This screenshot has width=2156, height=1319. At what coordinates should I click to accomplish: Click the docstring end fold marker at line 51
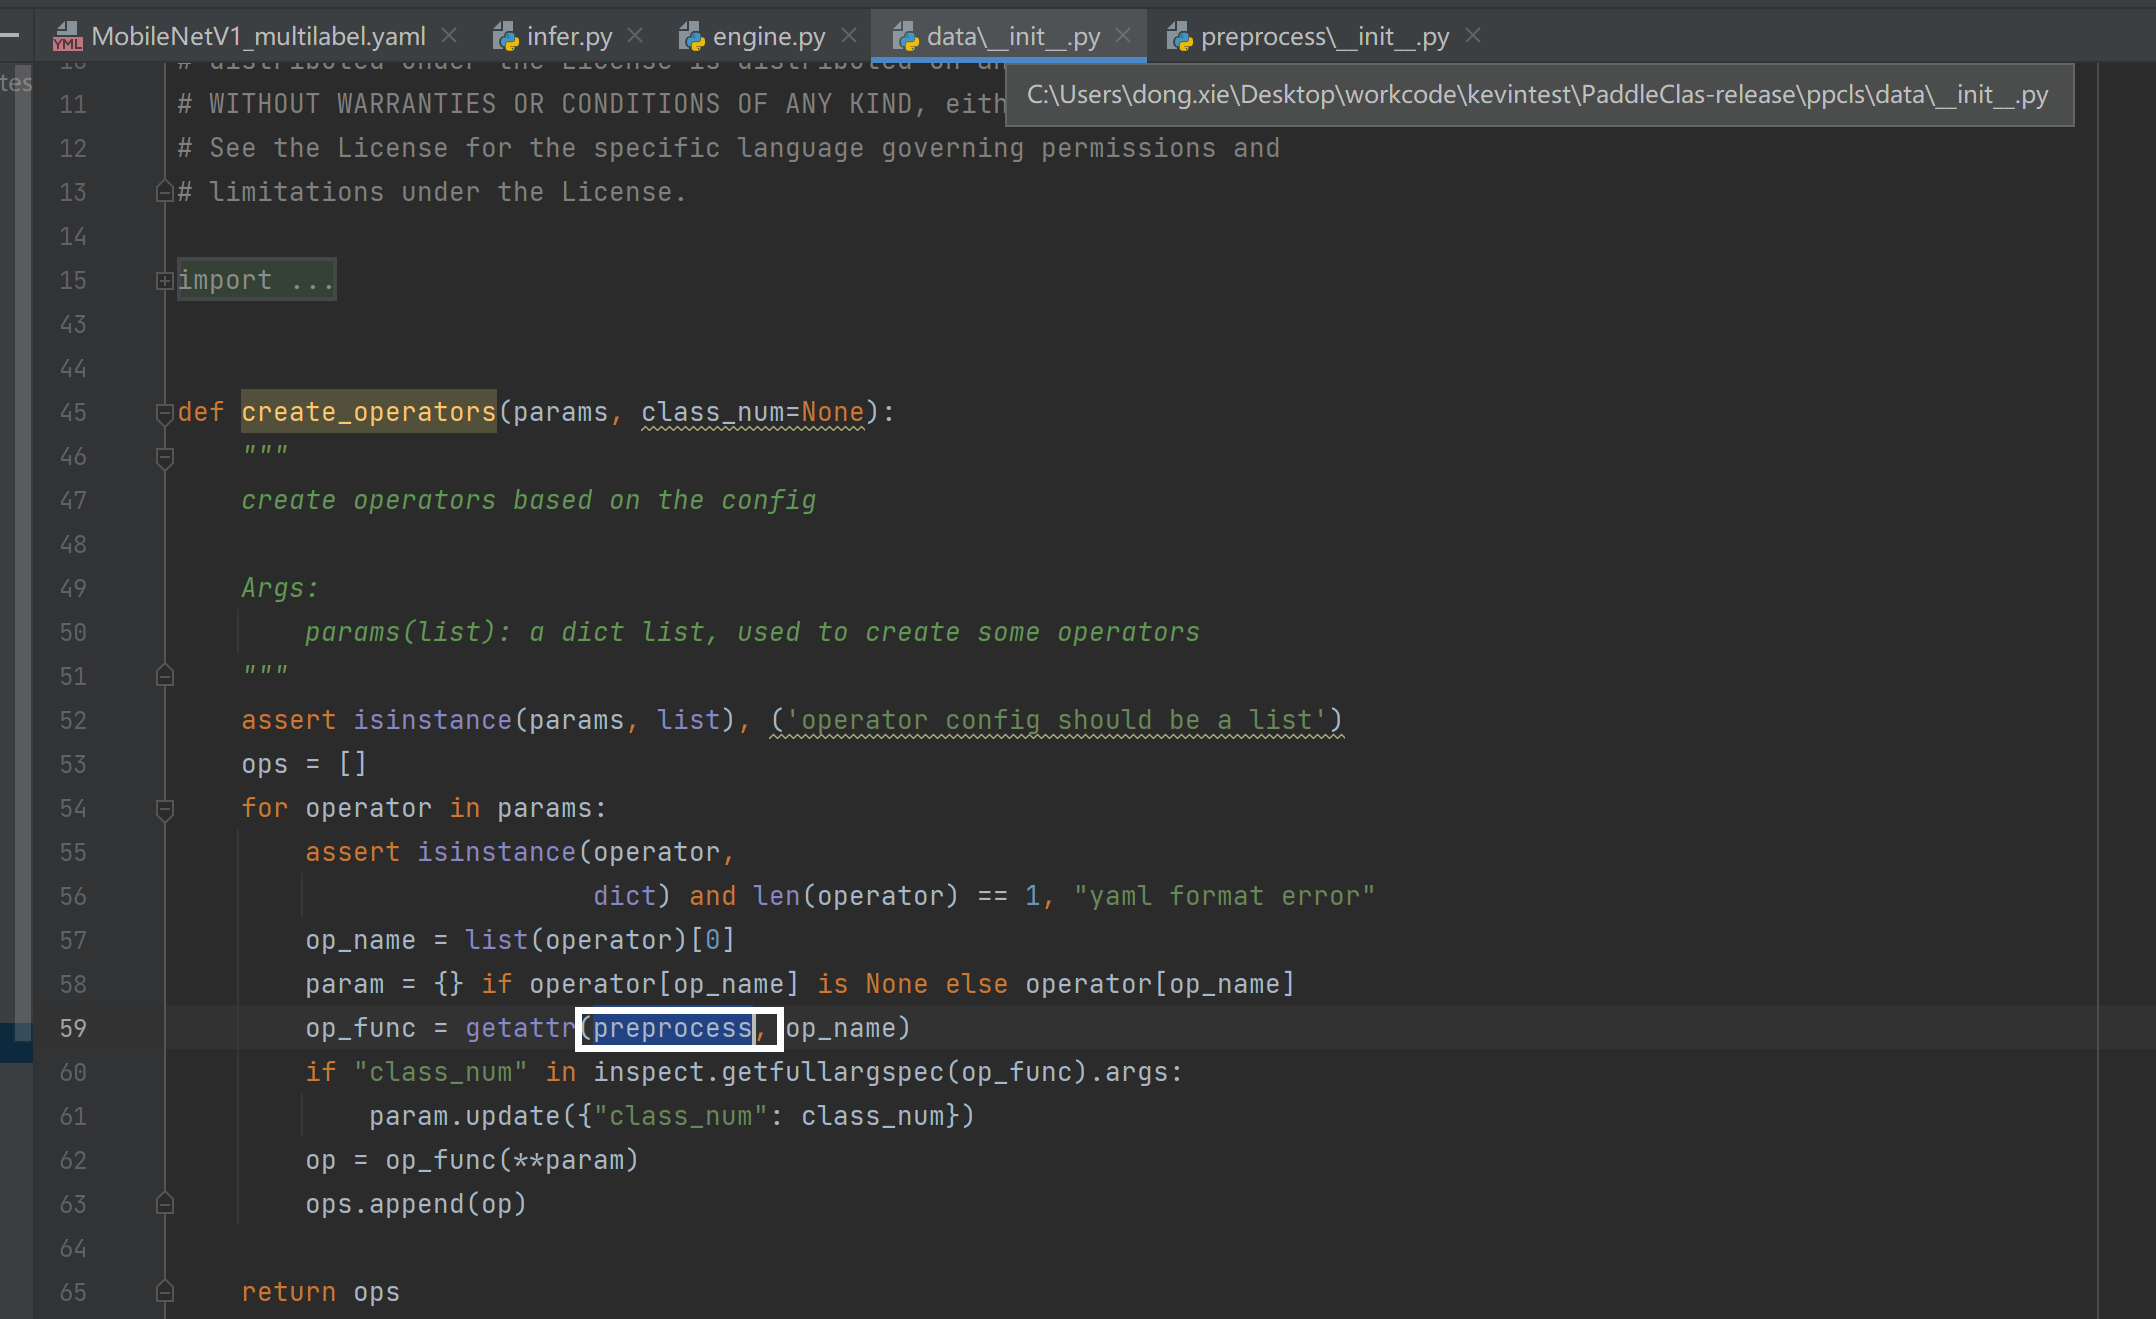tap(165, 677)
